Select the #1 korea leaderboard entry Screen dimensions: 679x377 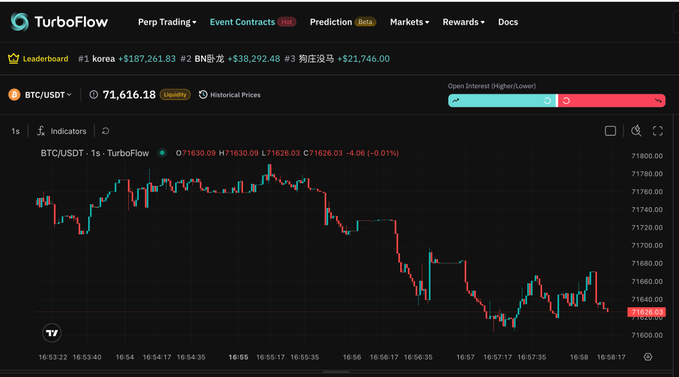[127, 59]
